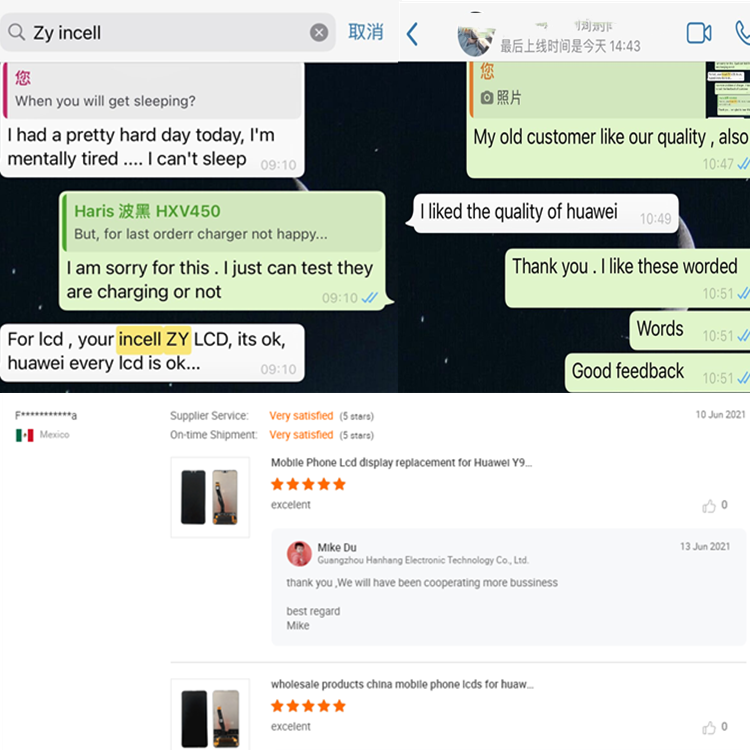The height and width of the screenshot is (750, 750).
Task: Like the second 'excelent' review with thumbs-up
Action: click(709, 728)
